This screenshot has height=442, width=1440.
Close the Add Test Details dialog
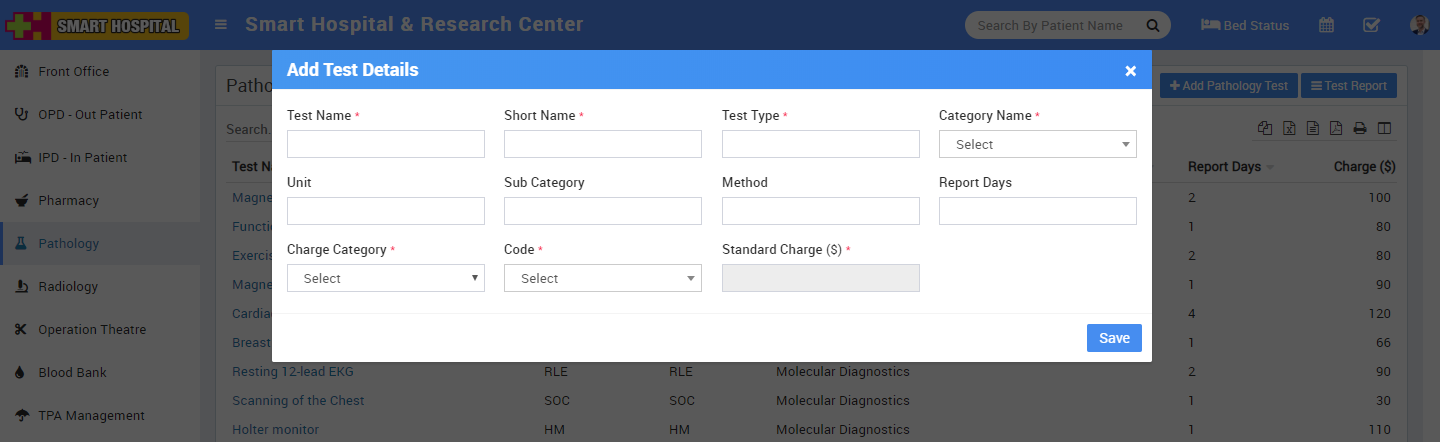point(1130,71)
